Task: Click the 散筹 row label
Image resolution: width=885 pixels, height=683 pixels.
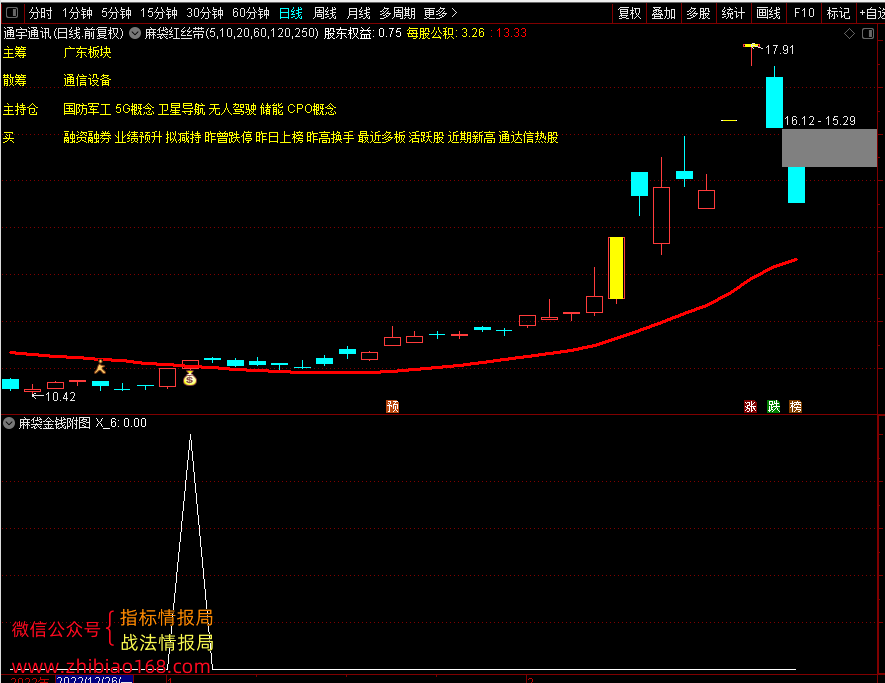Action: (15, 80)
